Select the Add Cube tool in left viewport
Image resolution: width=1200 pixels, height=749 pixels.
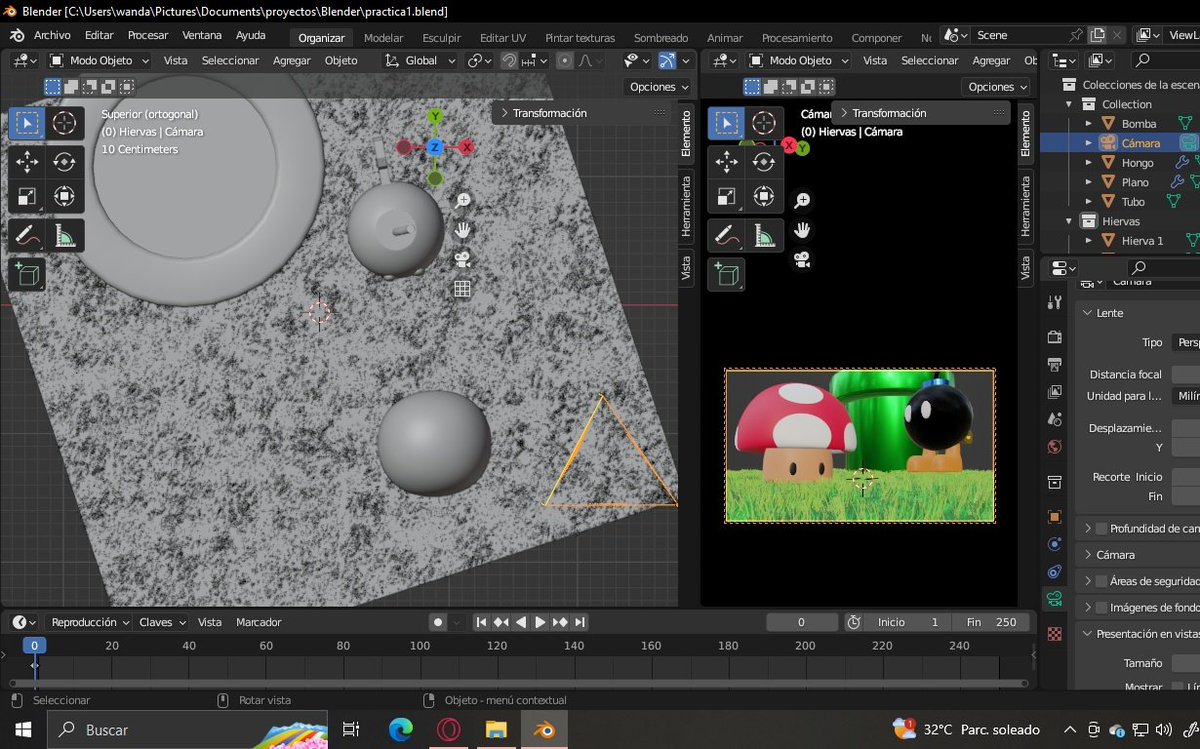coord(27,274)
